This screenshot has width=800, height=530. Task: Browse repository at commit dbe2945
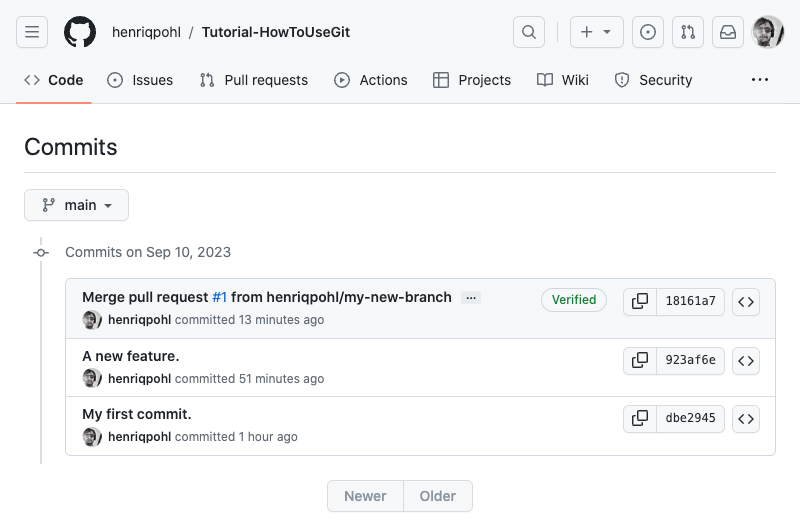tap(746, 419)
